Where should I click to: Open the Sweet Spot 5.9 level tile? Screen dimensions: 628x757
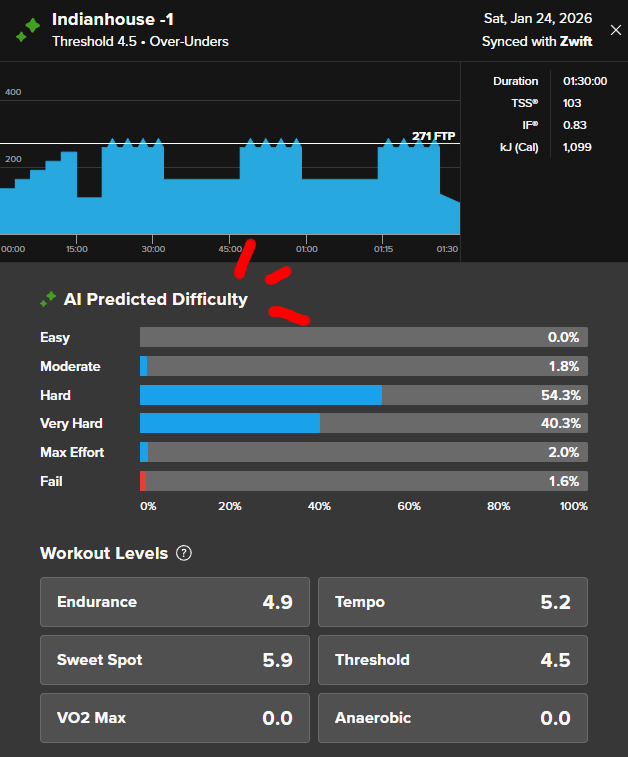(174, 660)
